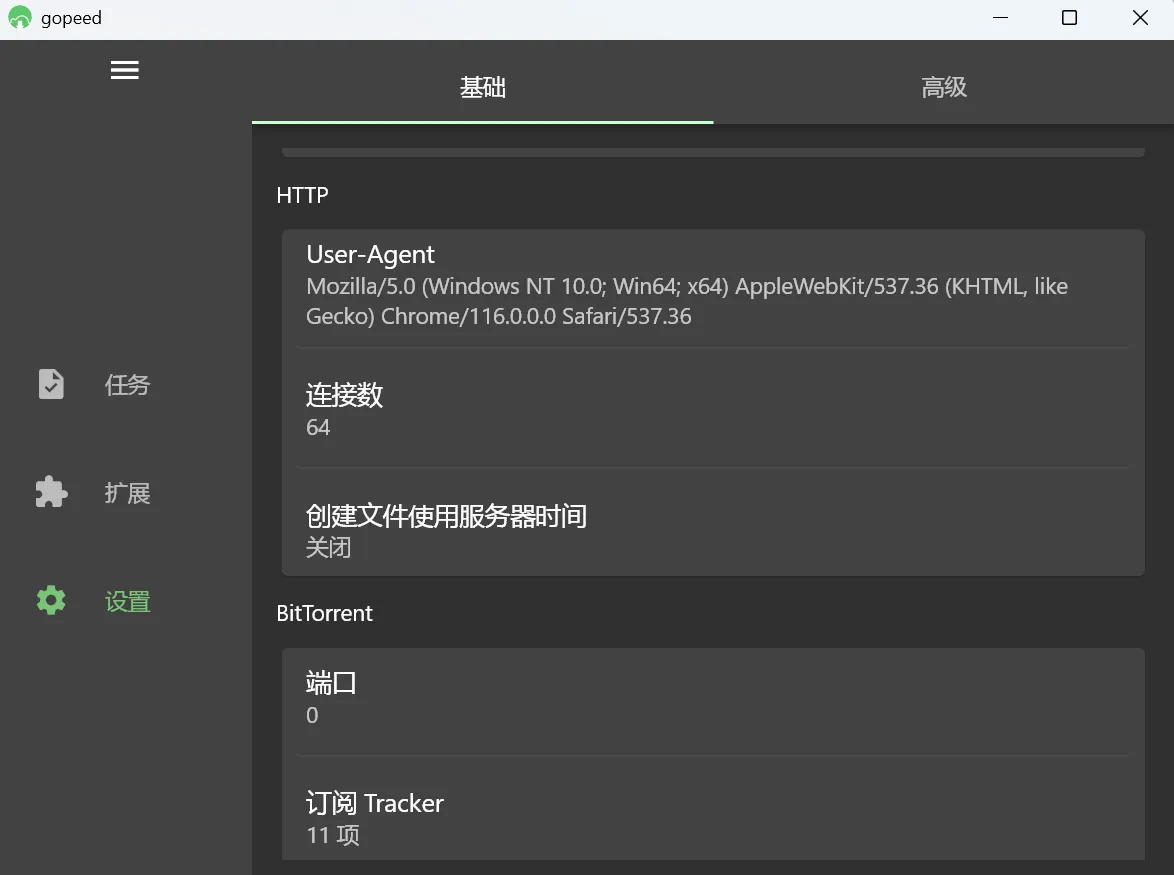Viewport: 1174px width, 875px height.
Task: Click the gopeed logo in title bar
Action: (x=19, y=17)
